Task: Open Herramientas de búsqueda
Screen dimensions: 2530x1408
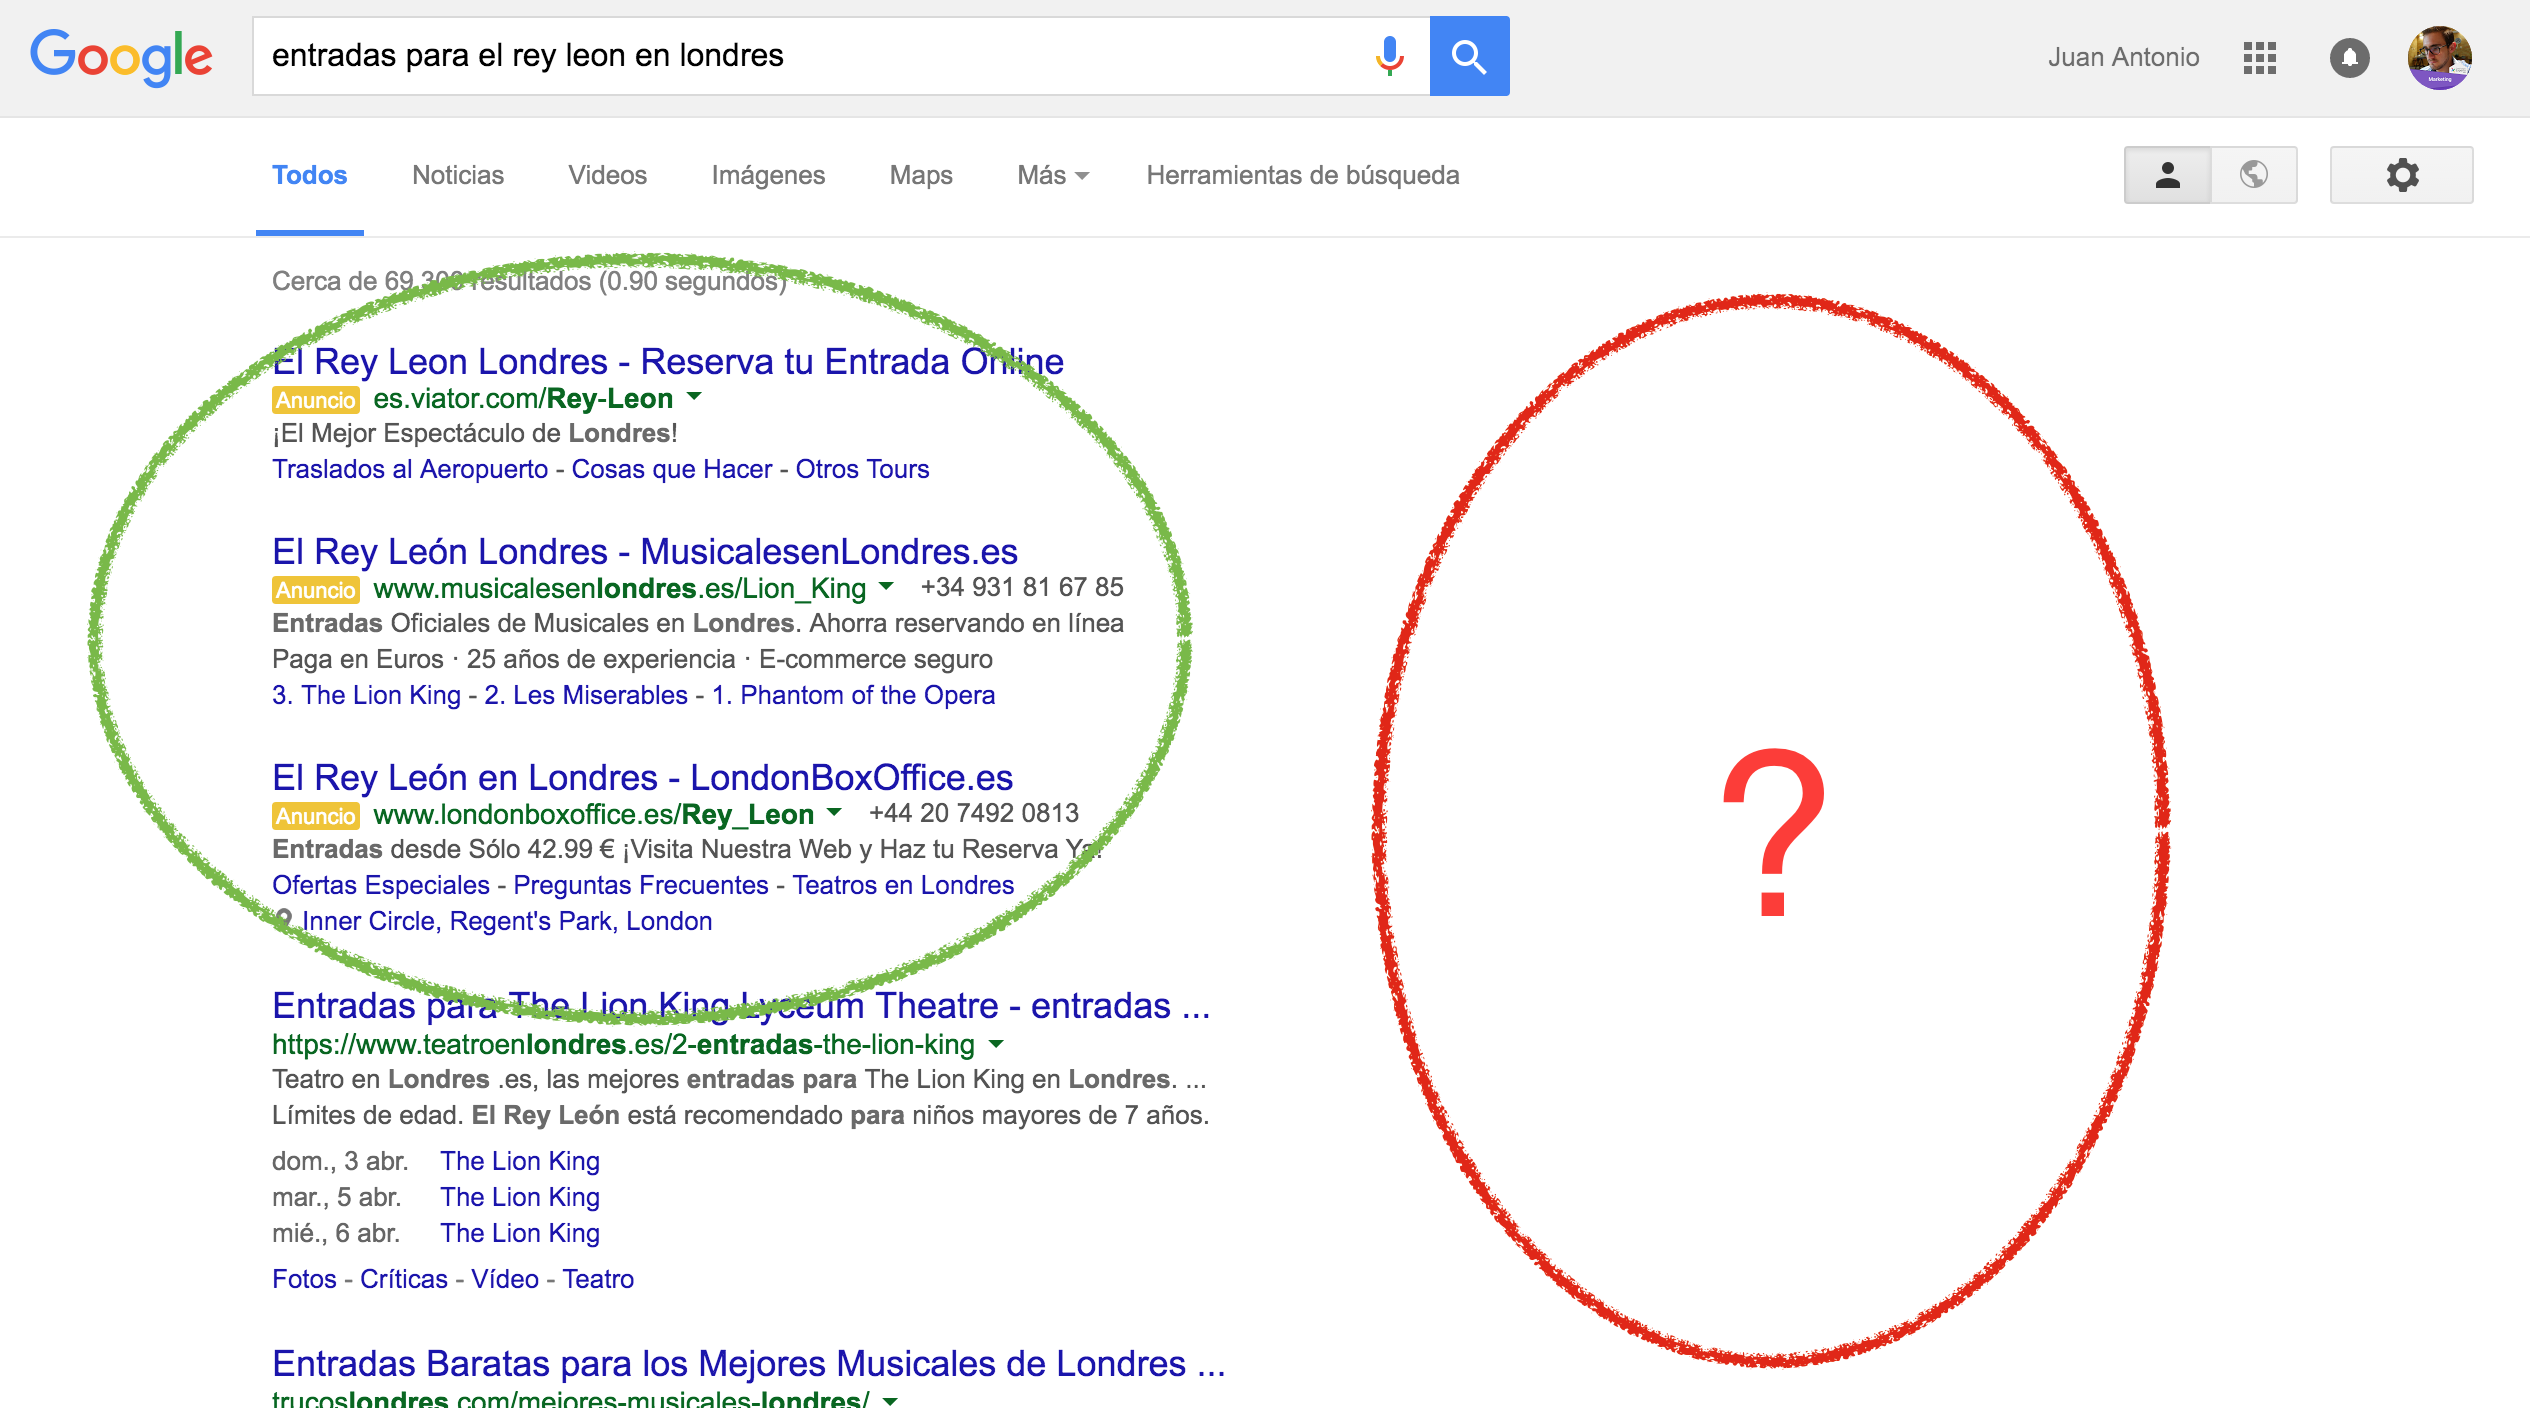Action: click(x=1303, y=176)
